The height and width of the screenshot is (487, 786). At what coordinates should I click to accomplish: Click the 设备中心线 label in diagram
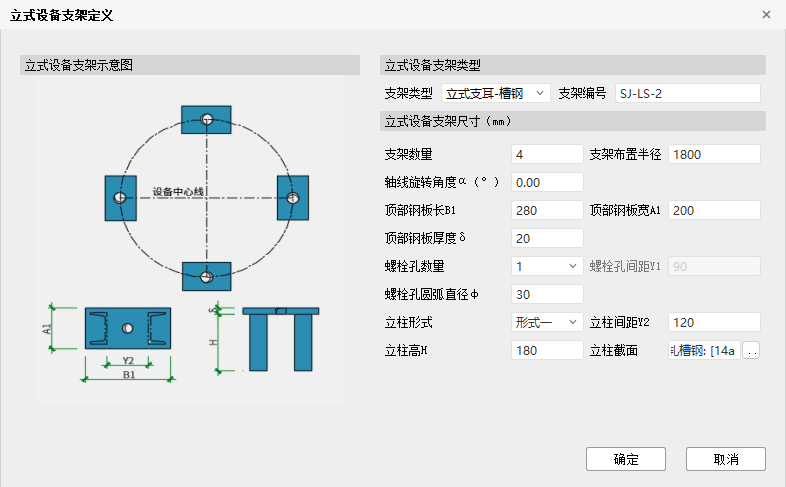pyautogui.click(x=178, y=192)
